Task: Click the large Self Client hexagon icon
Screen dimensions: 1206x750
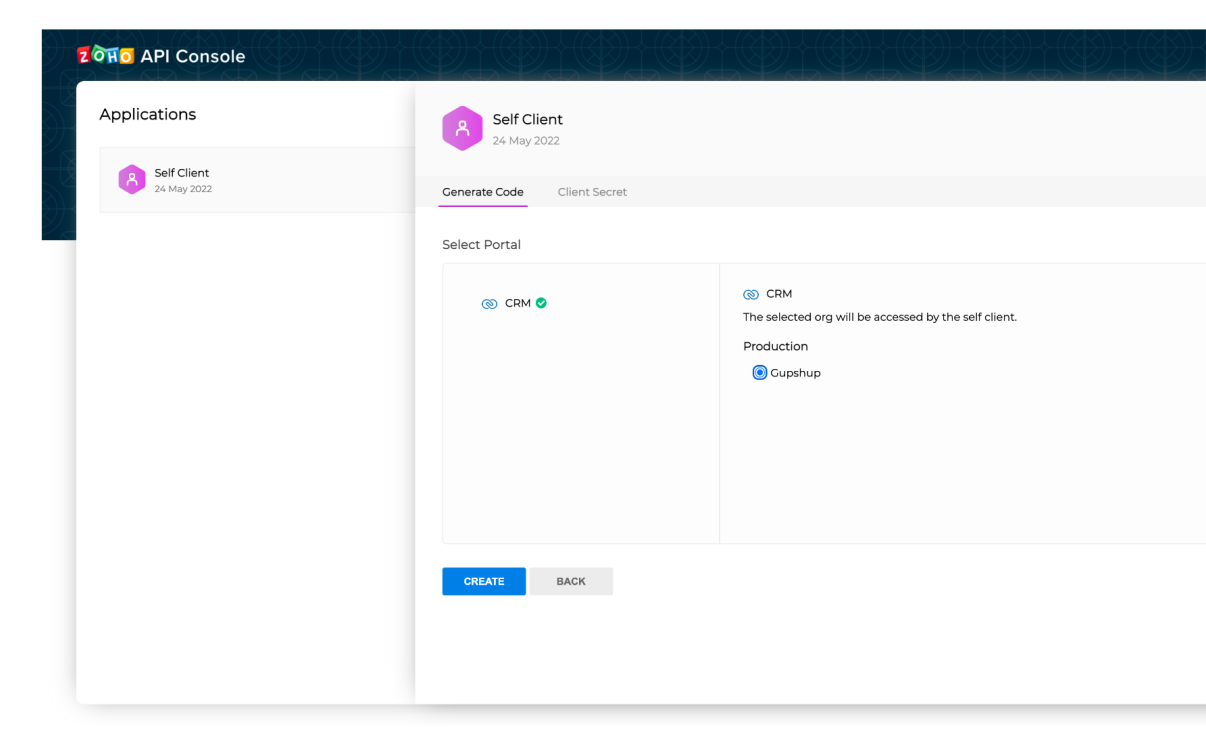Action: click(x=462, y=128)
